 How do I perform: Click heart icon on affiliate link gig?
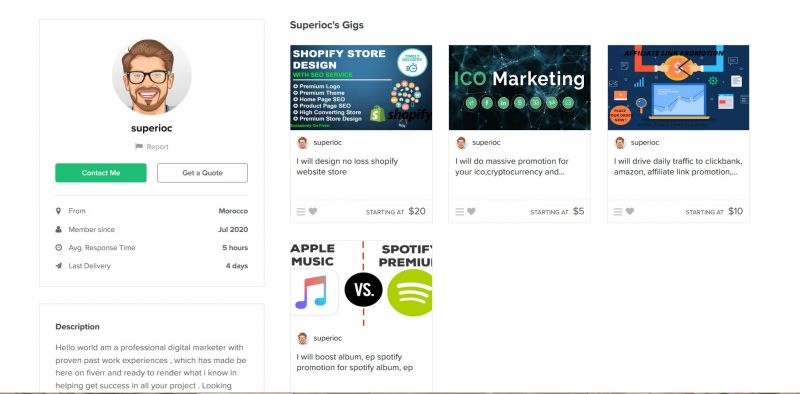tap(630, 211)
